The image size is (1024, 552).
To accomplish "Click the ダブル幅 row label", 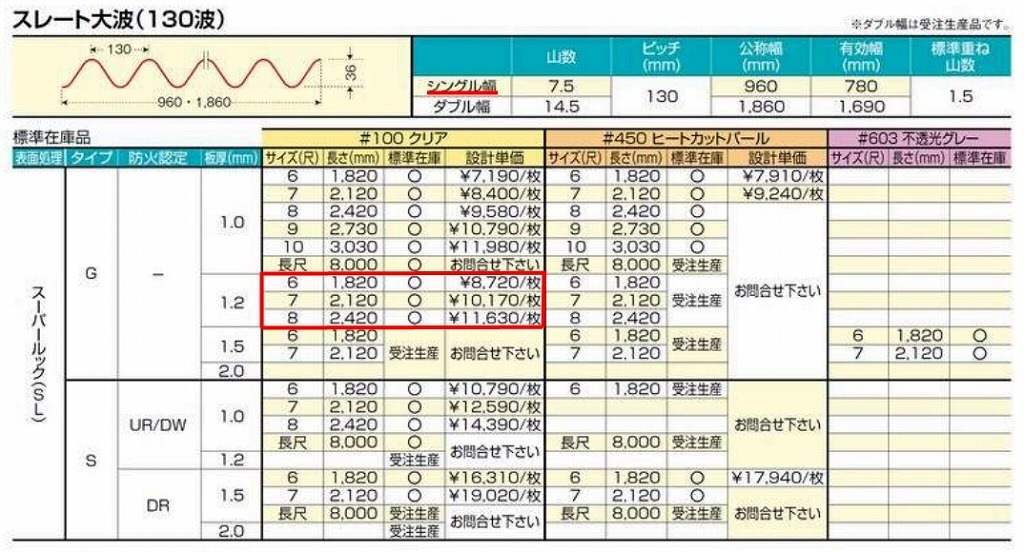I will 461,105.
